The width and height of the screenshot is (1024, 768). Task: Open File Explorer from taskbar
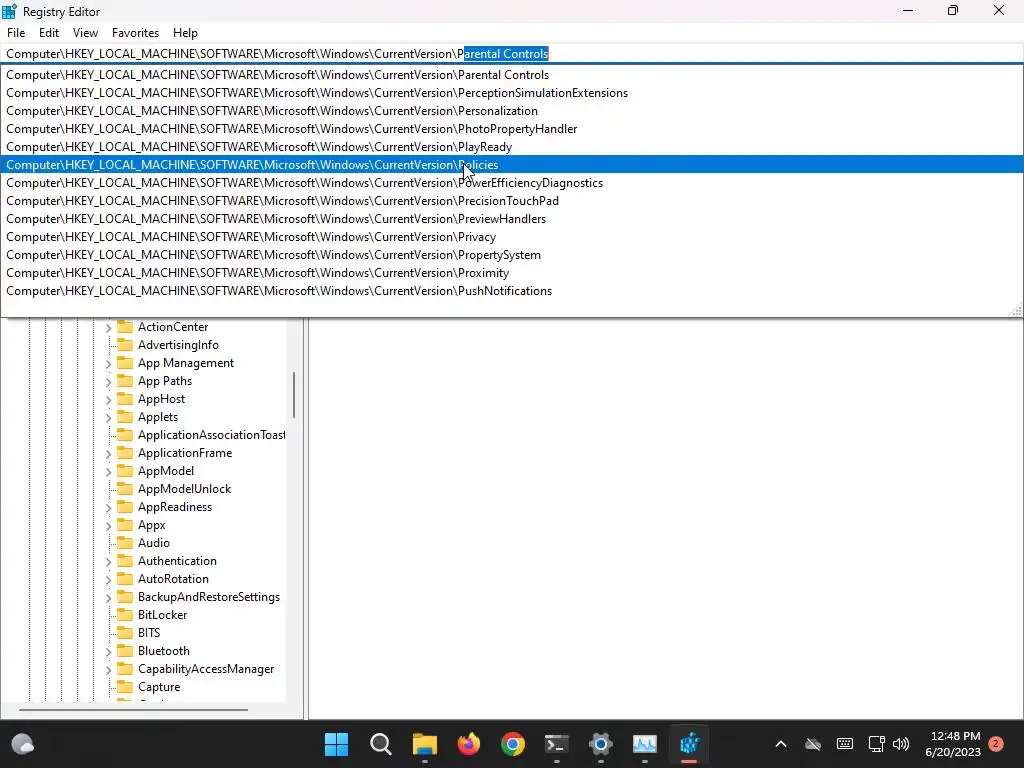[424, 744]
